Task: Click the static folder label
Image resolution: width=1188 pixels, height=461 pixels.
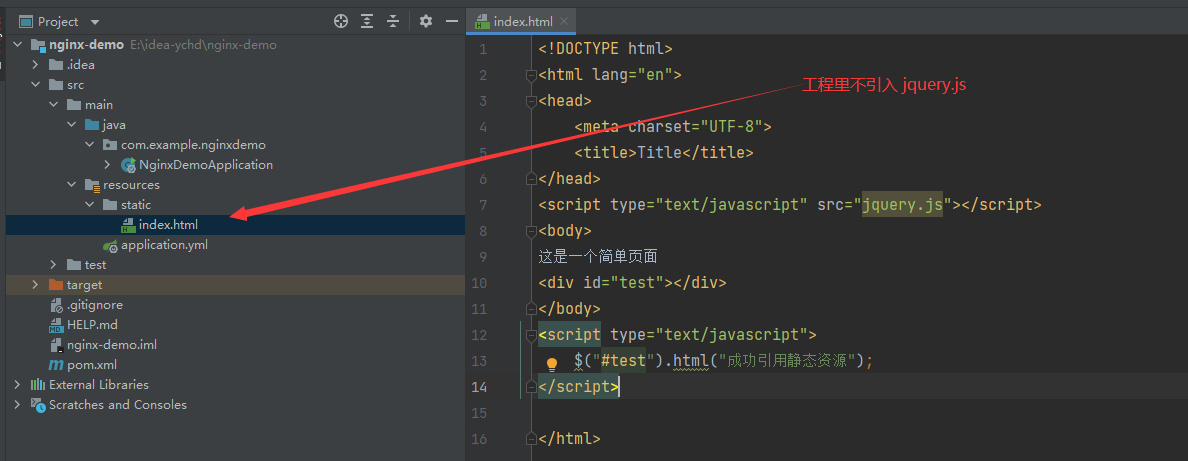Action: [136, 205]
